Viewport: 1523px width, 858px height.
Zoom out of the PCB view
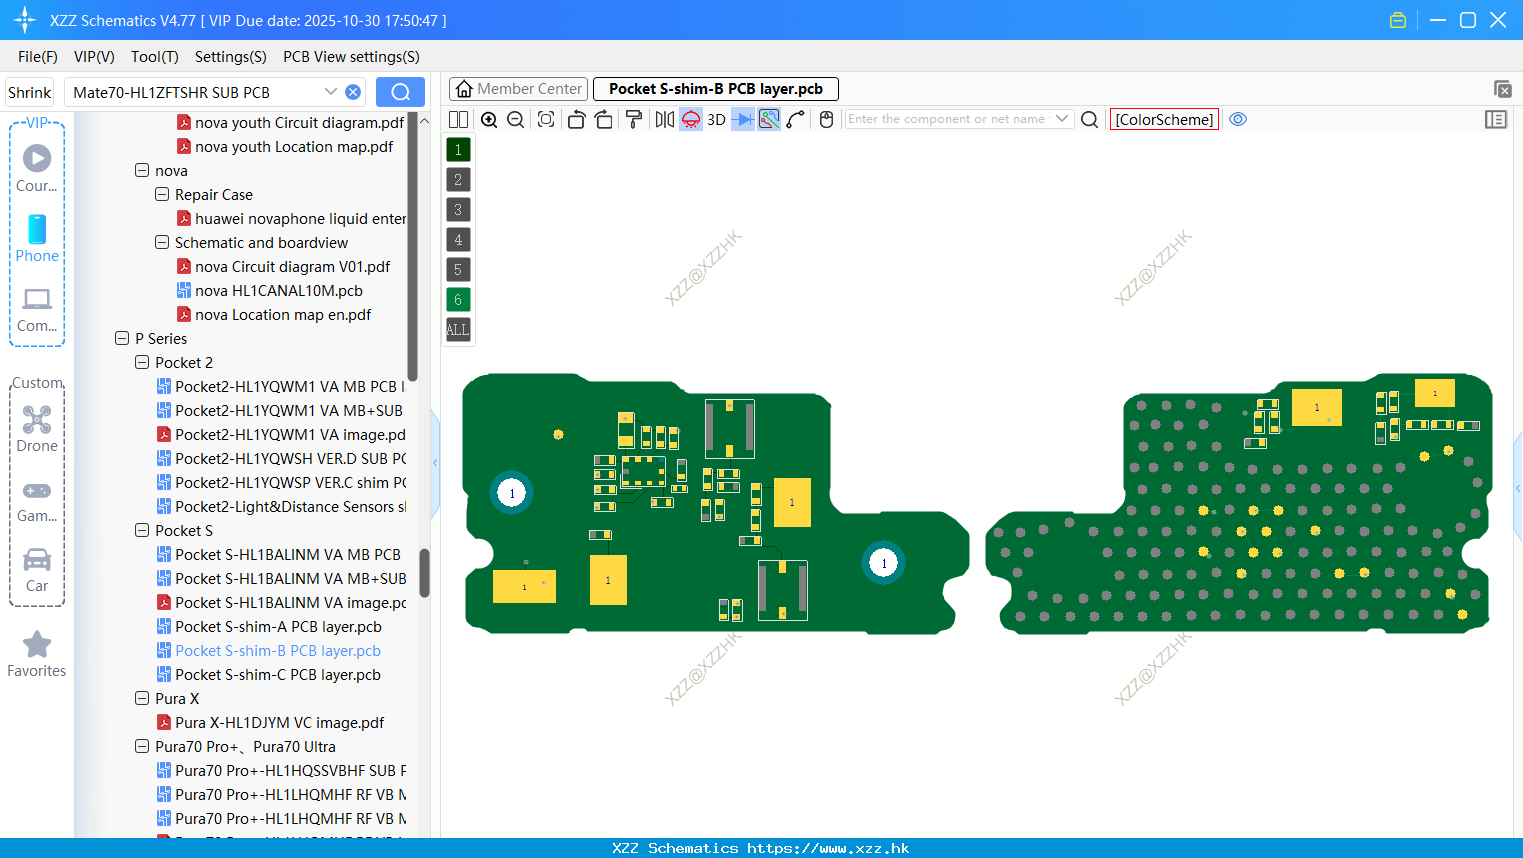[x=516, y=119]
